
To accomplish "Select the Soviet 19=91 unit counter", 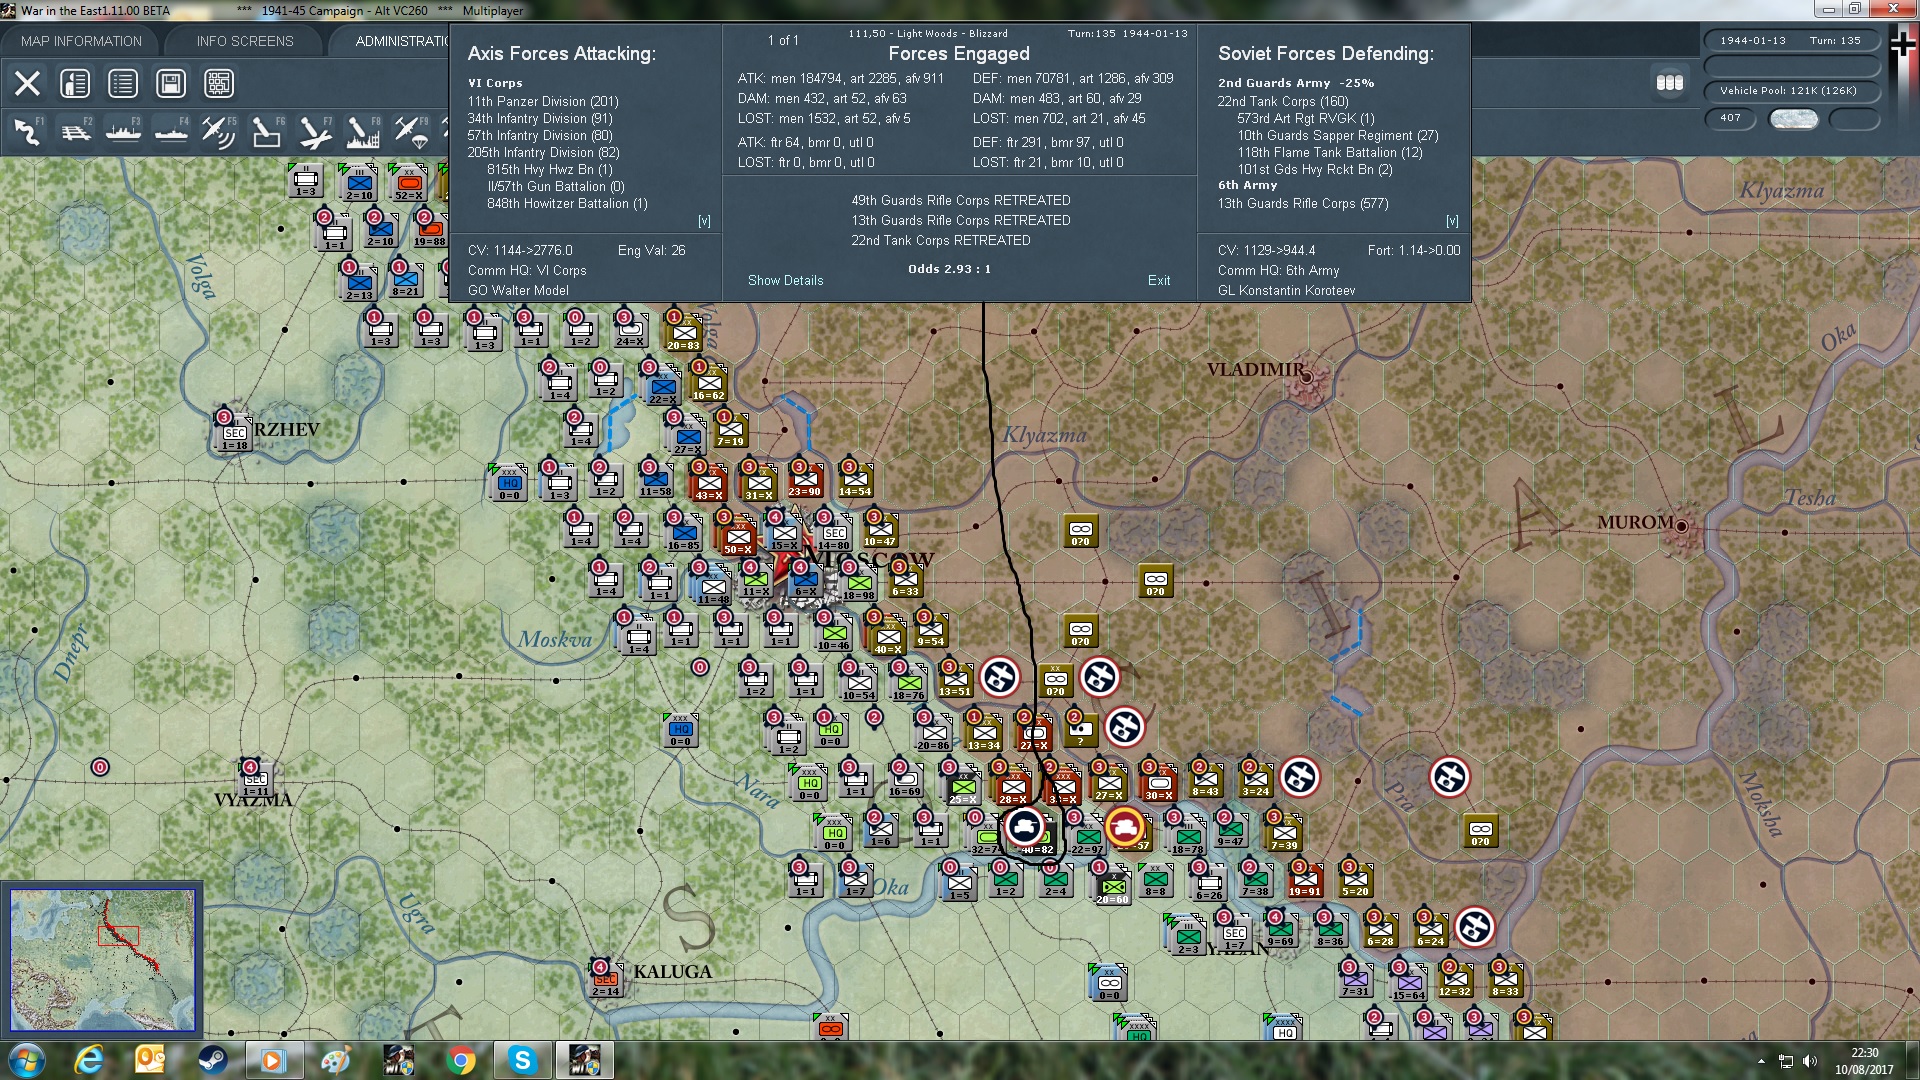I will (x=1304, y=880).
